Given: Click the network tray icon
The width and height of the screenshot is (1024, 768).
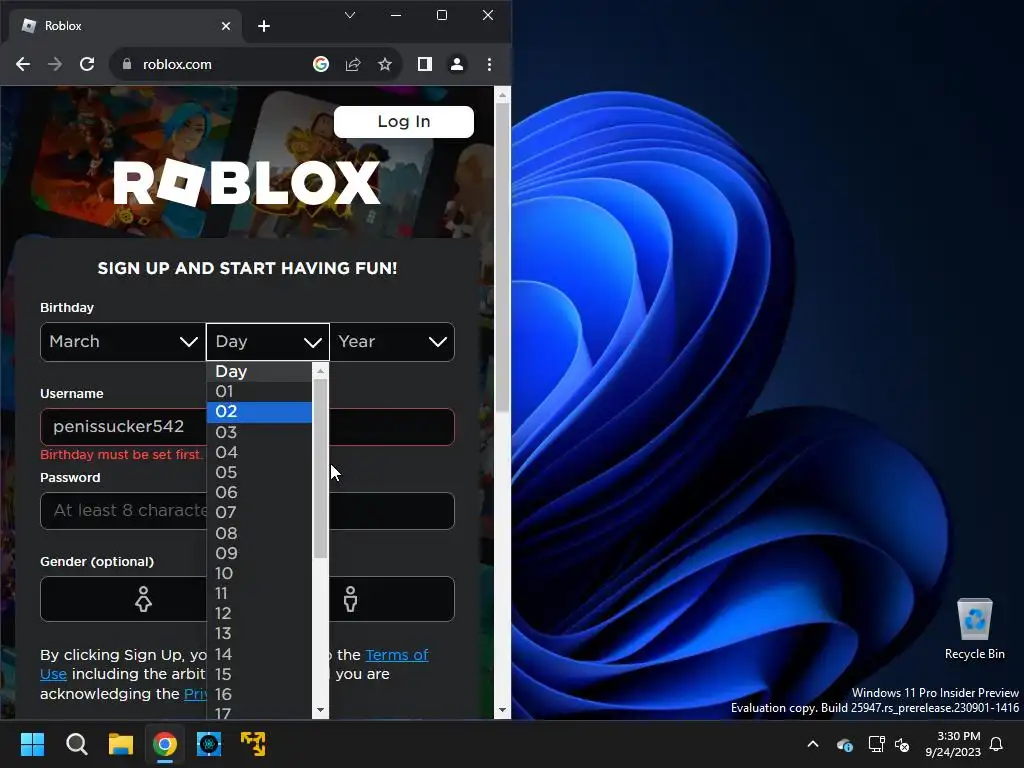Looking at the screenshot, I should coord(876,744).
